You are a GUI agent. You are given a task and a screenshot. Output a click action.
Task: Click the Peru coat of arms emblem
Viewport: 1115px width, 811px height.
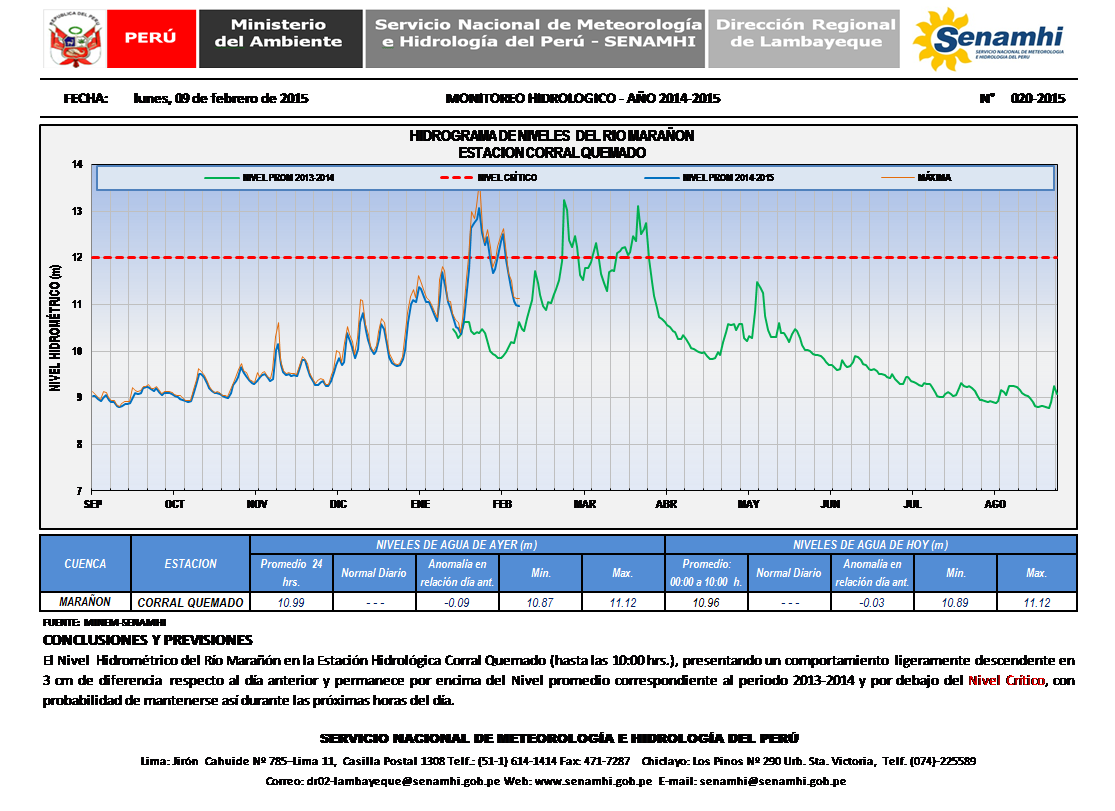tap(74, 39)
